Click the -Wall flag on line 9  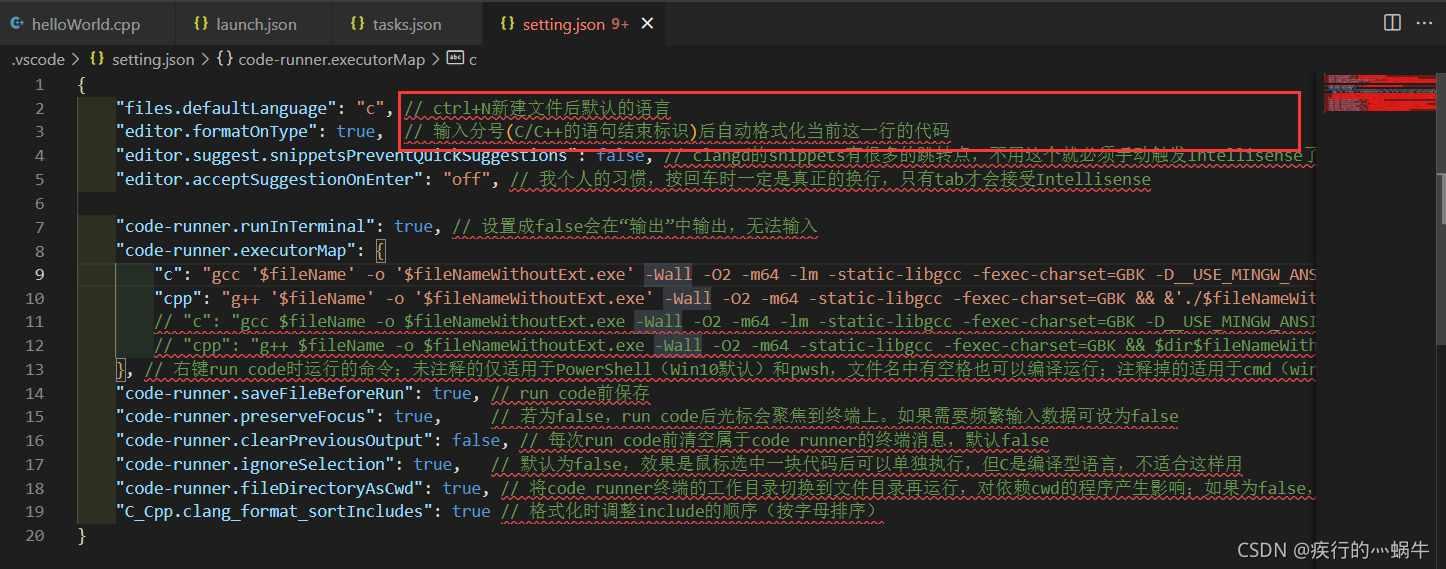(668, 274)
